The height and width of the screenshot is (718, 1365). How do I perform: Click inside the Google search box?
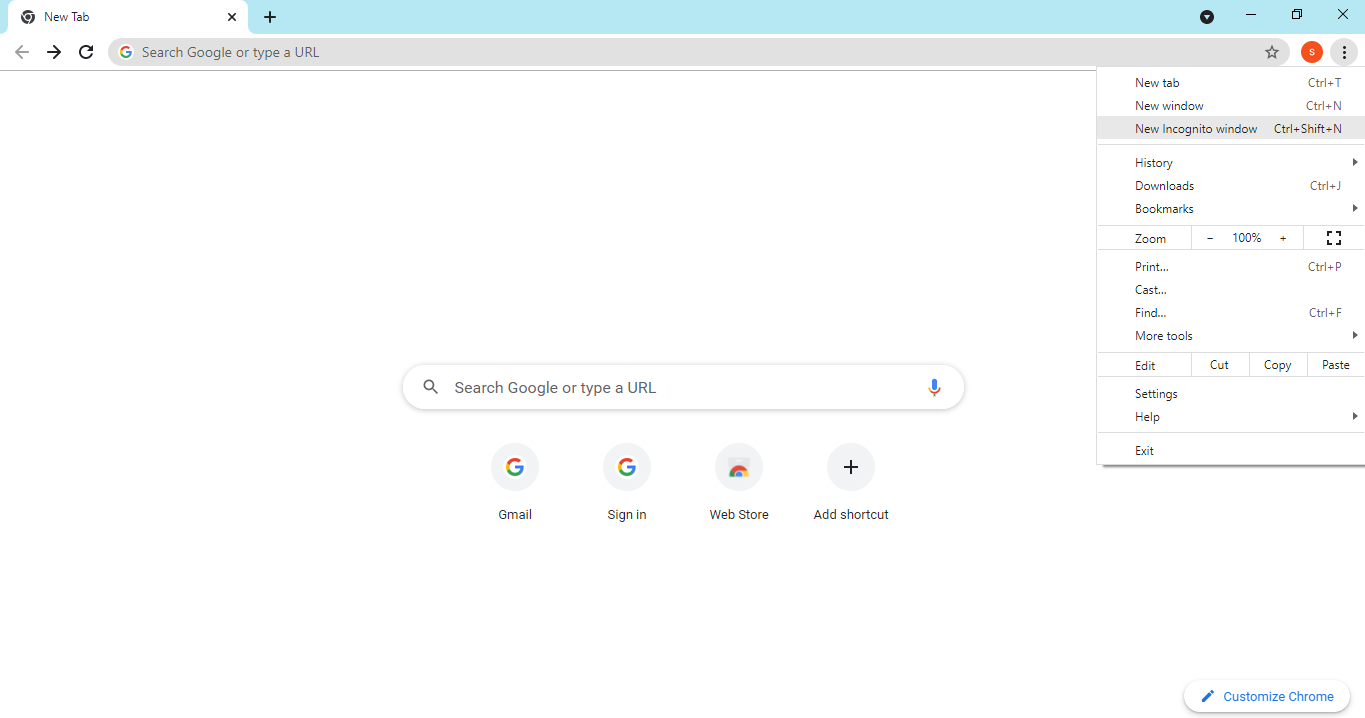coord(683,387)
